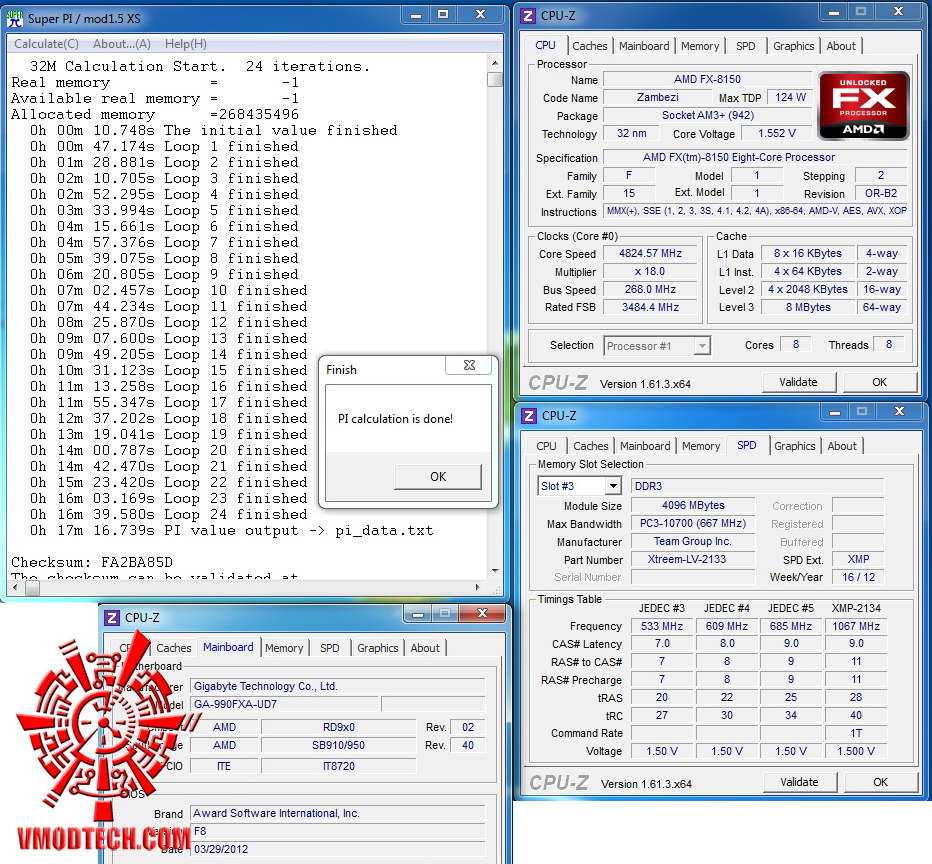This screenshot has width=932, height=864.
Task: Switch to SPD tab in top CPU-Z window
Action: pos(745,46)
